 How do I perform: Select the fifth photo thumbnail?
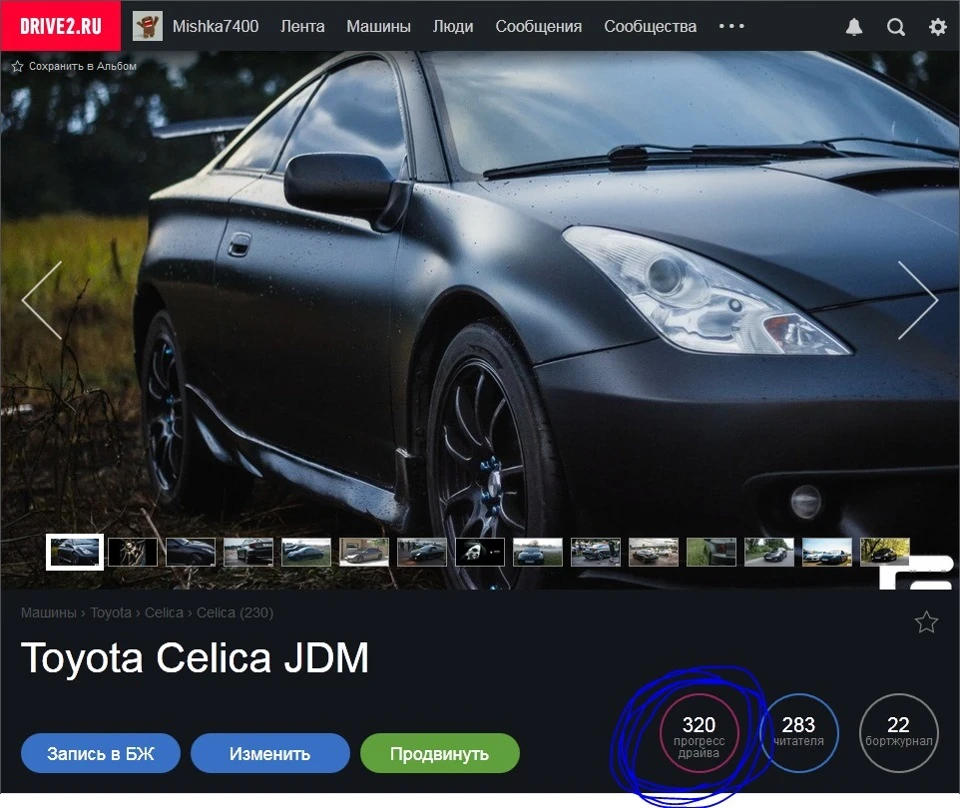[306, 552]
